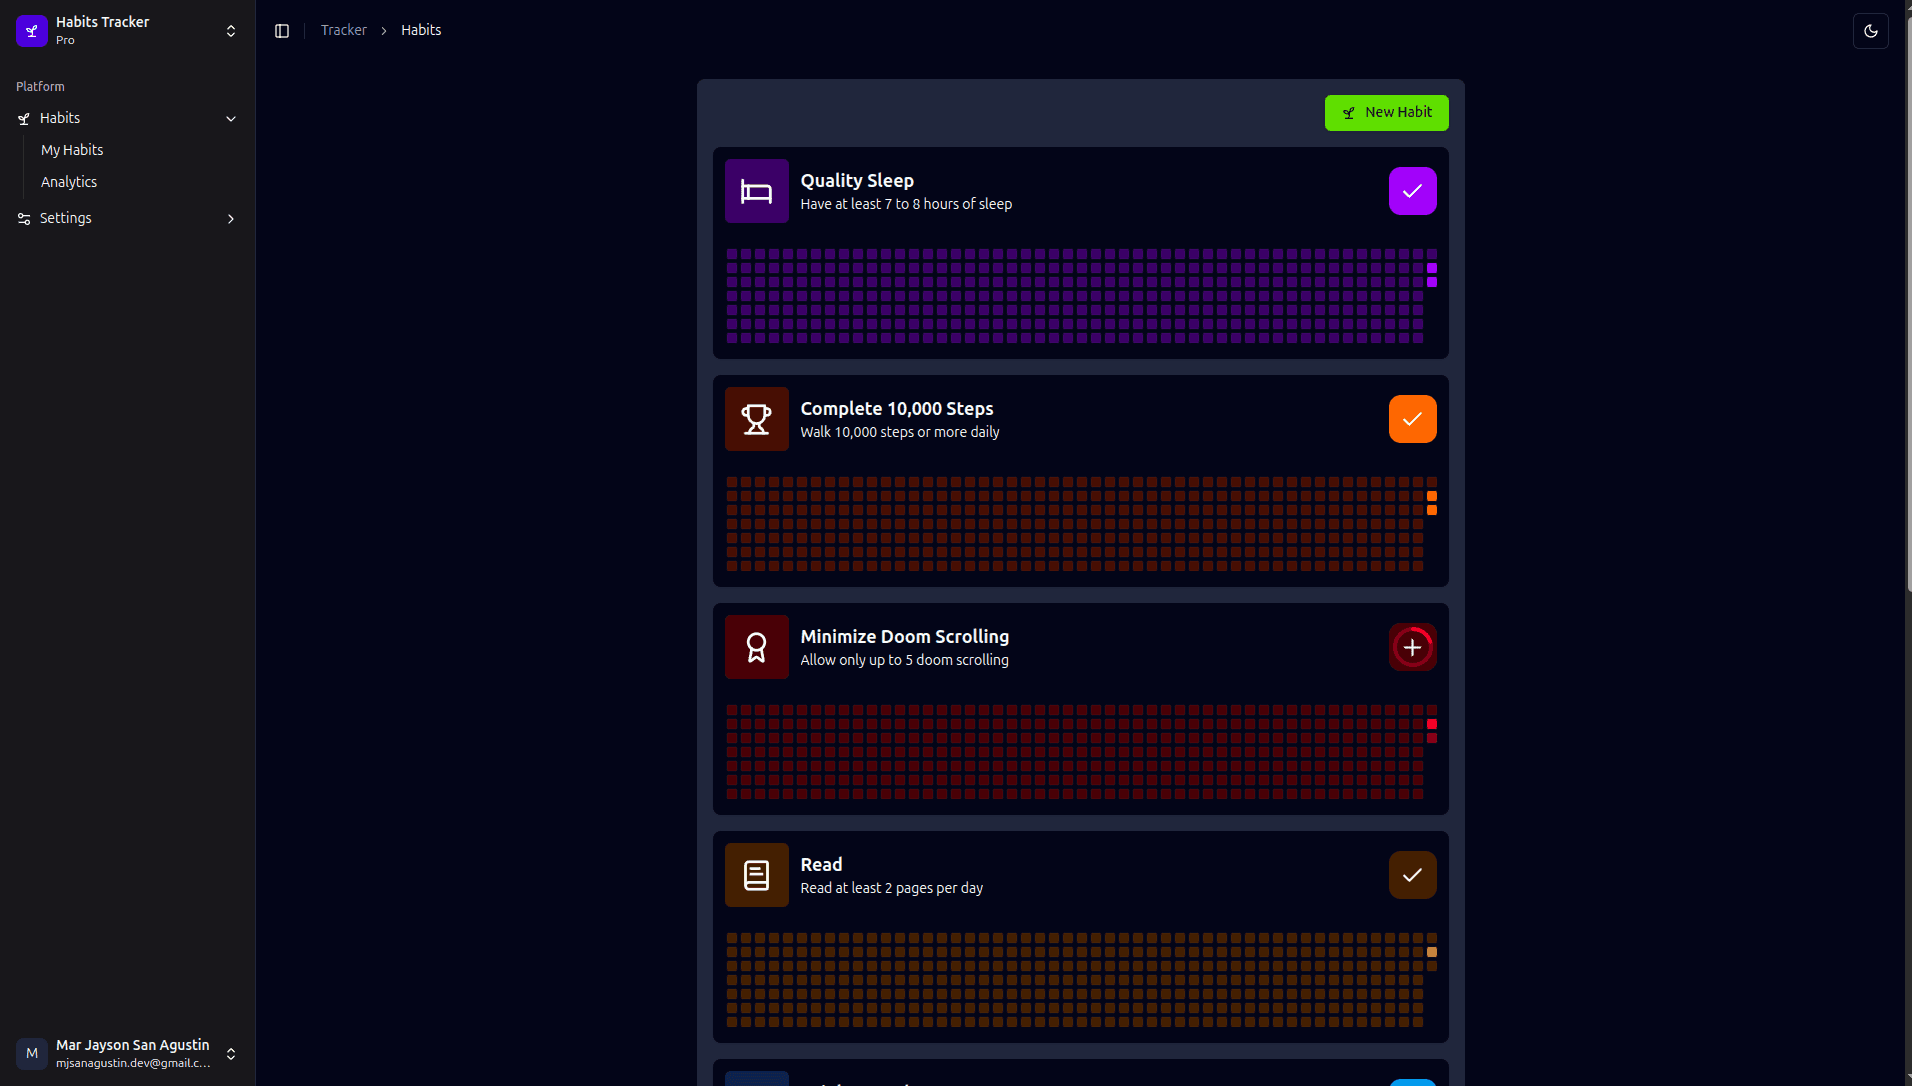Add a count to Minimize Doom Scrolling
This screenshot has height=1086, width=1912.
(1412, 647)
